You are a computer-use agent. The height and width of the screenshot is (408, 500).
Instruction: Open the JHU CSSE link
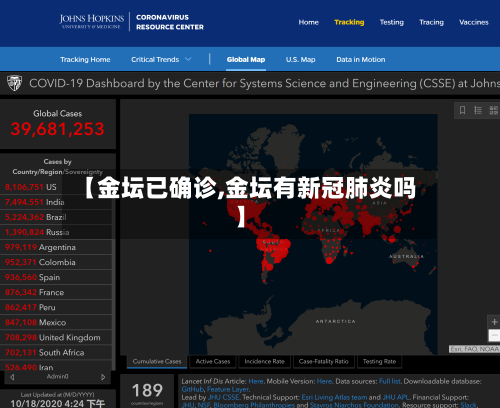point(223,397)
